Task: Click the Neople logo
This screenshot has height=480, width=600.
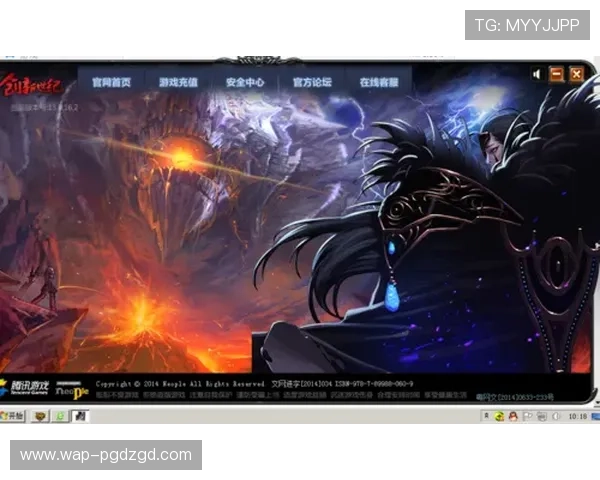Action: (x=72, y=390)
